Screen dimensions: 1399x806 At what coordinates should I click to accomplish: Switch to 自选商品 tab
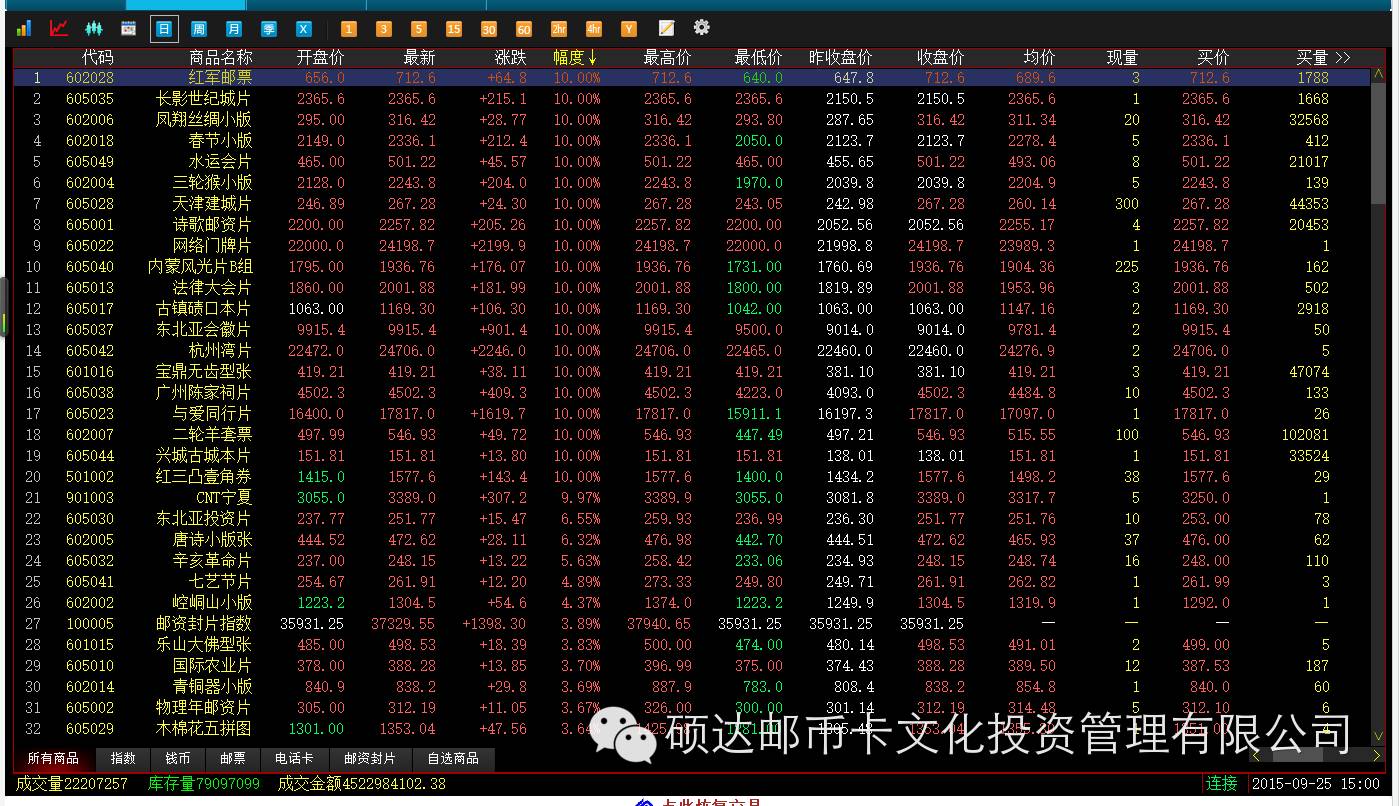tap(453, 759)
